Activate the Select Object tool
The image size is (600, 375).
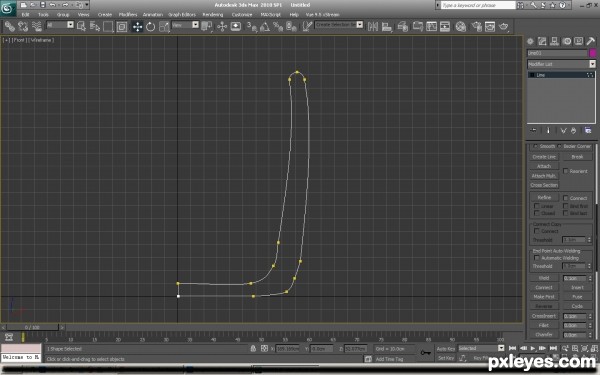(x=82, y=26)
